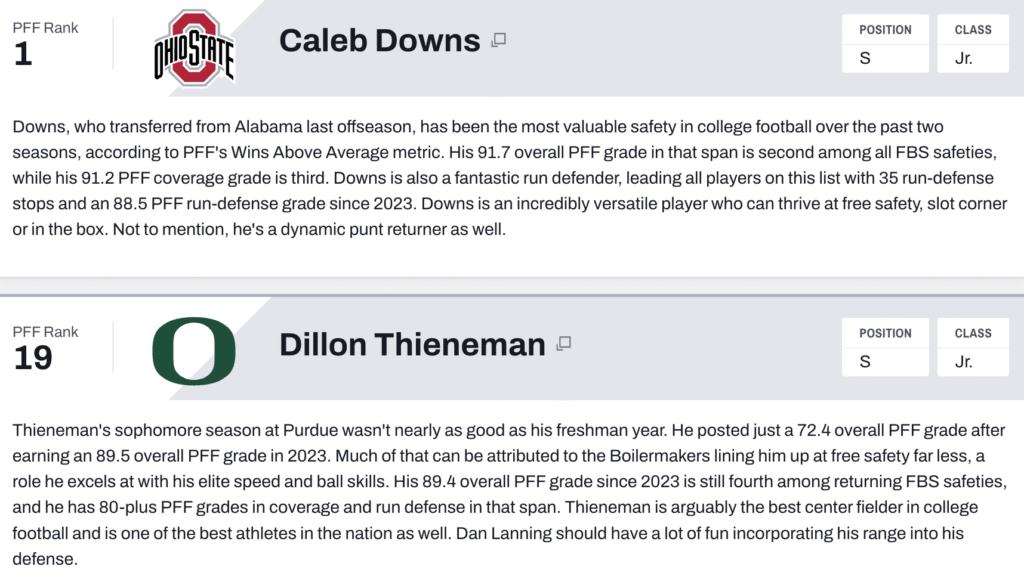
Task: Select Dillon Thieneman position value S
Action: (885, 362)
